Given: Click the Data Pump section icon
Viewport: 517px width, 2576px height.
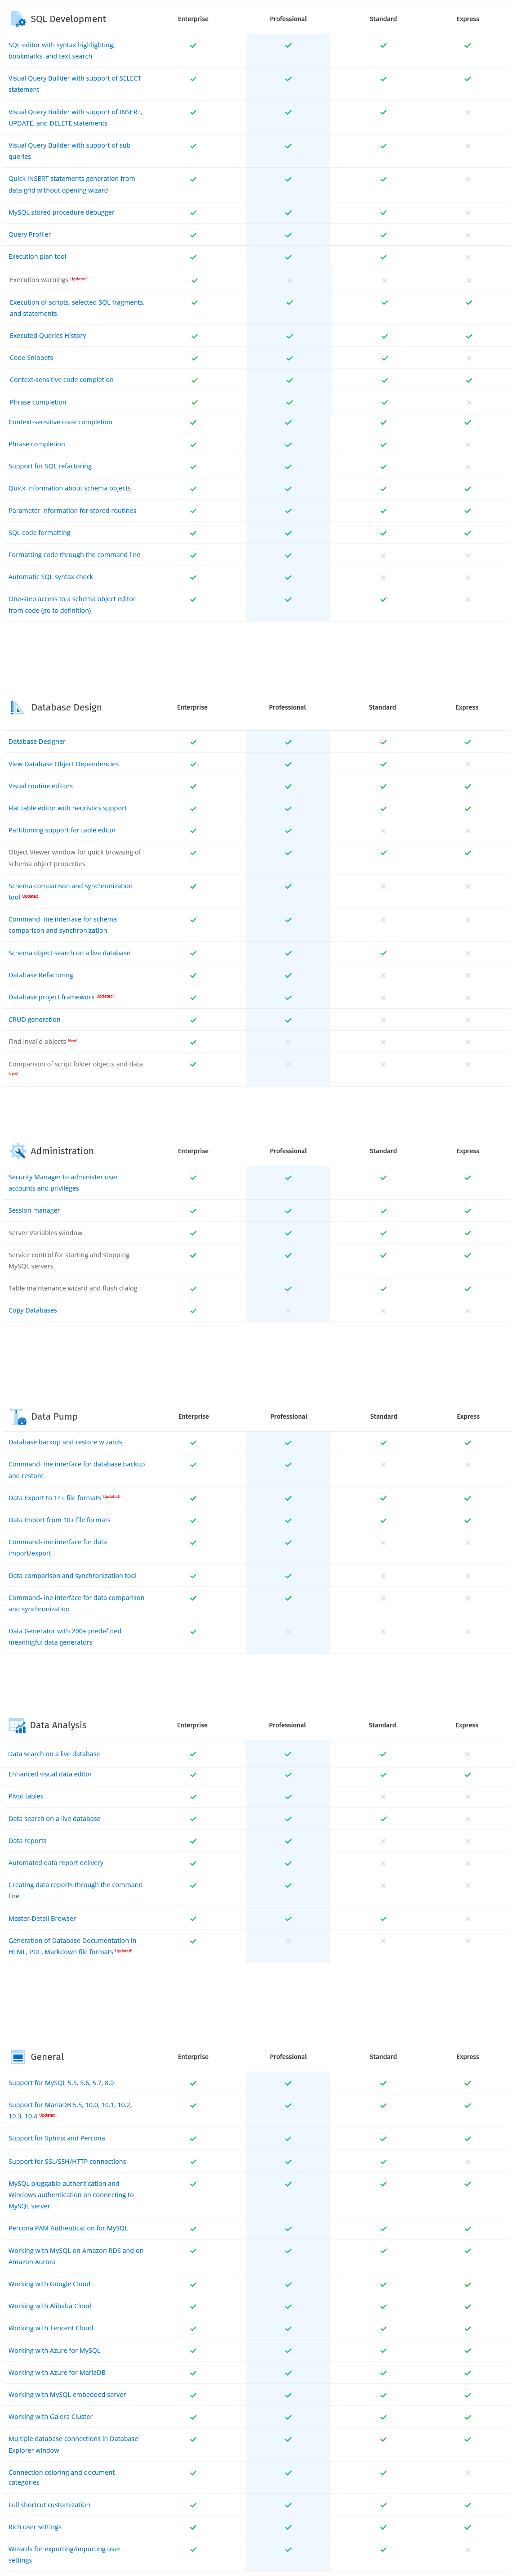Looking at the screenshot, I should [x=17, y=1416].
